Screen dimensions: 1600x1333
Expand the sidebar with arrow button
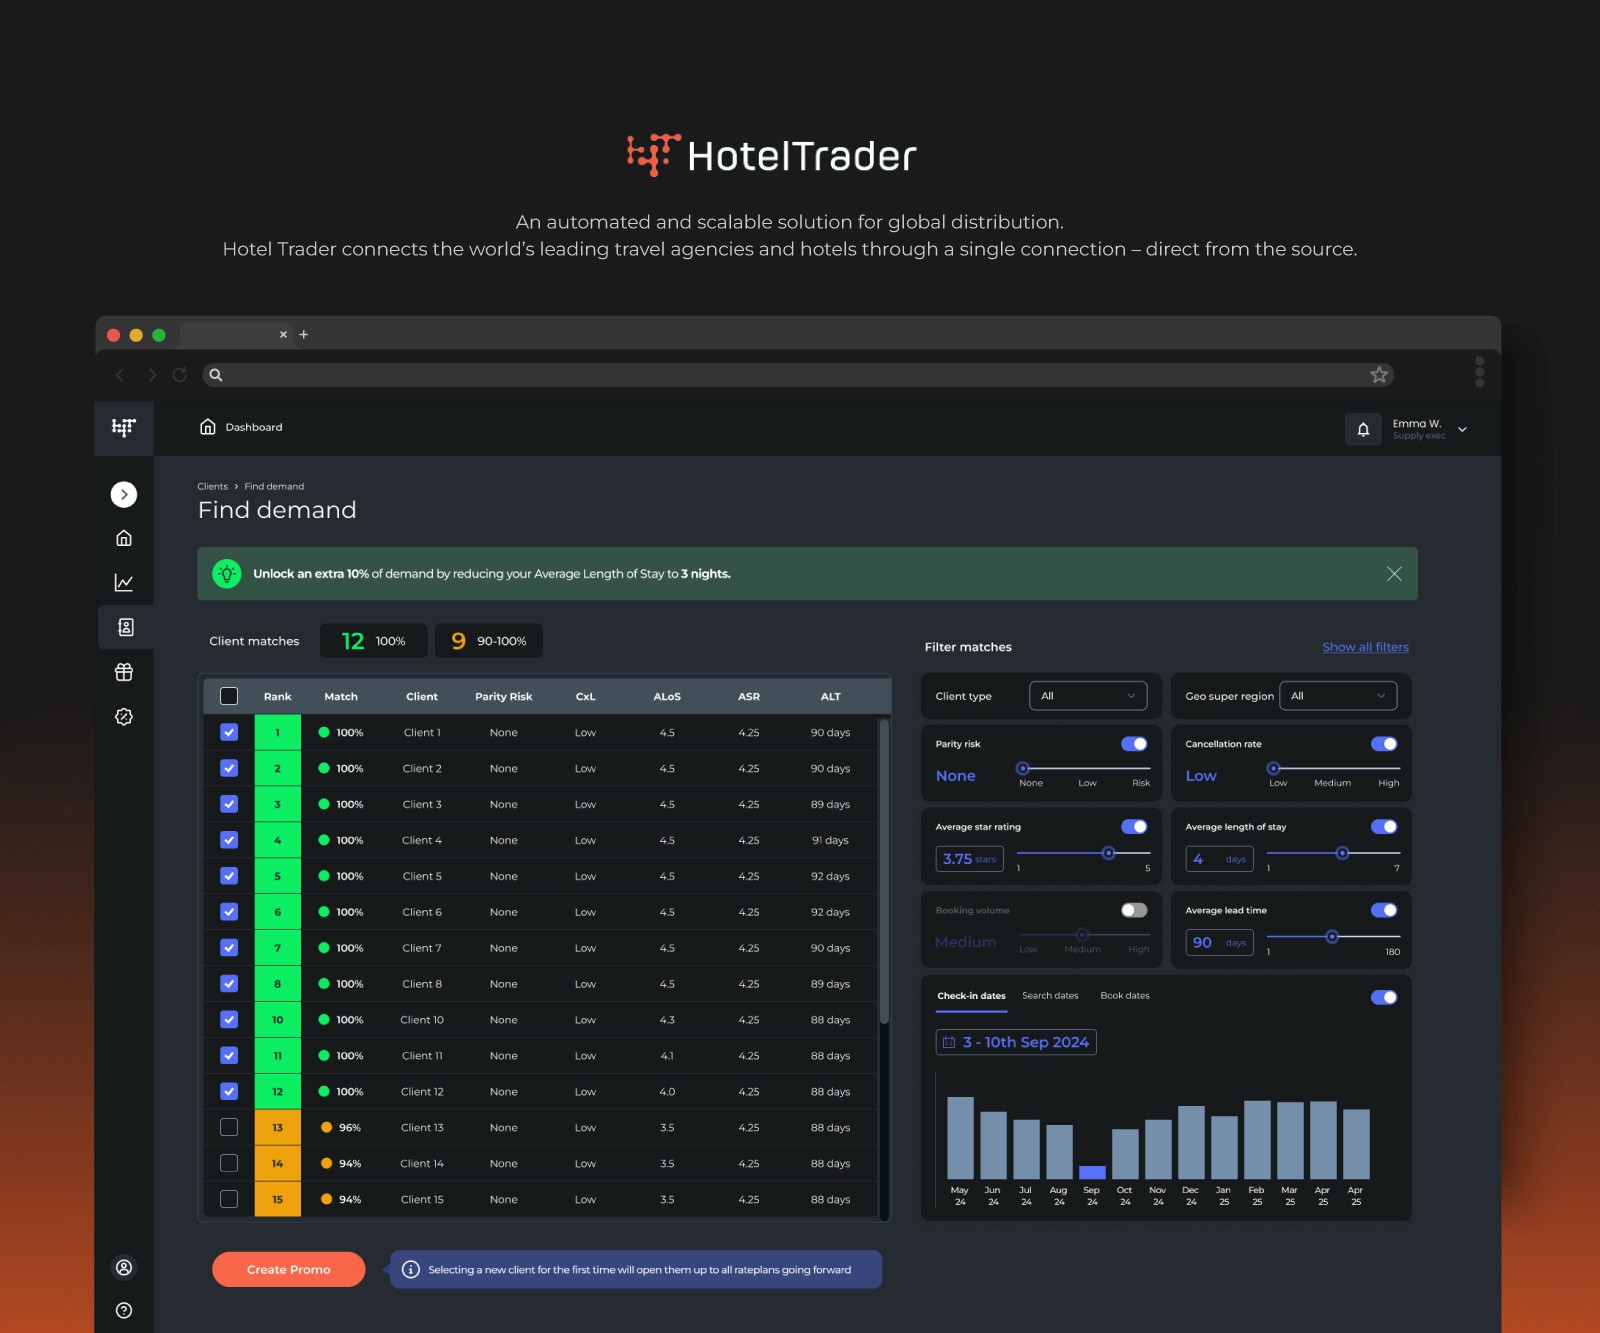coord(124,494)
